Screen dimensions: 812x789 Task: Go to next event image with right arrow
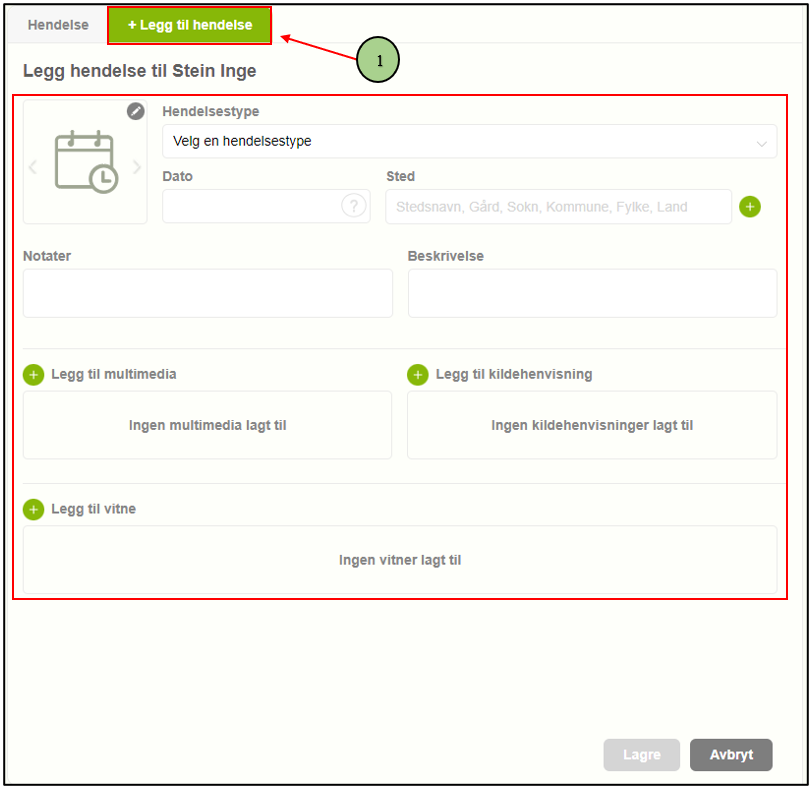coord(138,167)
